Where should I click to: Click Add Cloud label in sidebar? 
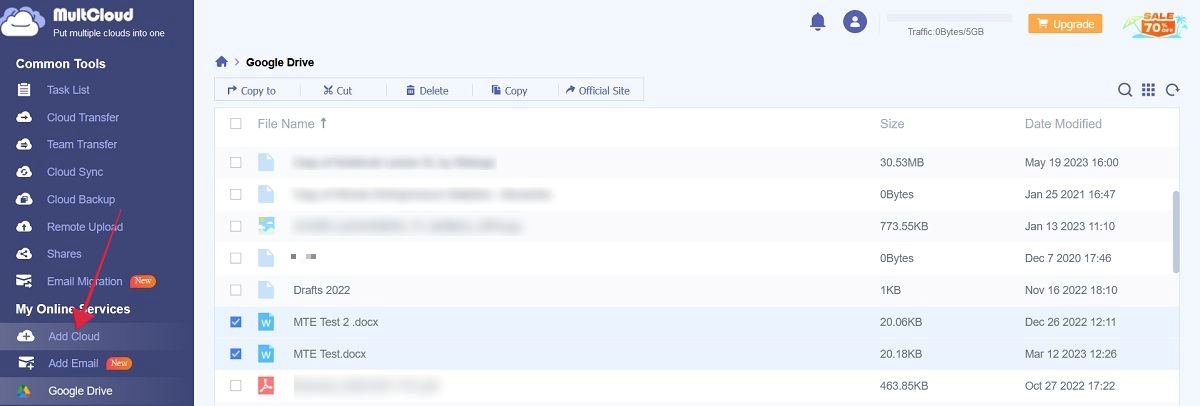click(74, 336)
